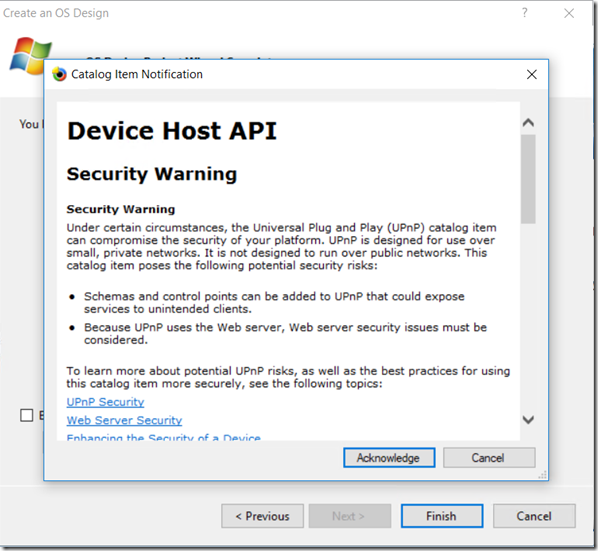The height and width of the screenshot is (551, 598).
Task: Click the Device Host API heading
Action: click(172, 131)
